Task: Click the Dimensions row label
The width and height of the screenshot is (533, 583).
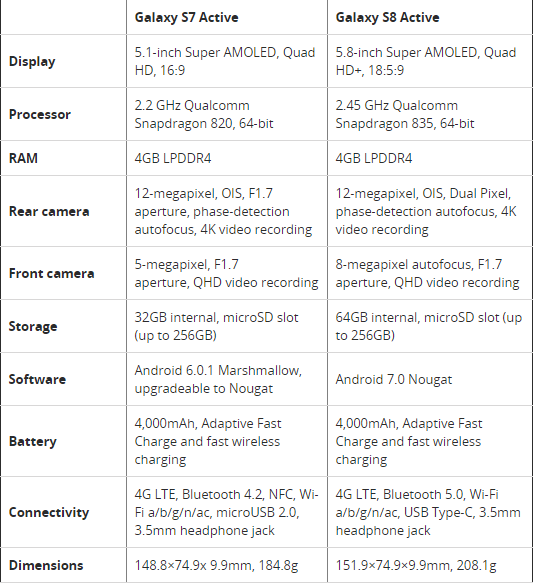Action: (x=46, y=565)
